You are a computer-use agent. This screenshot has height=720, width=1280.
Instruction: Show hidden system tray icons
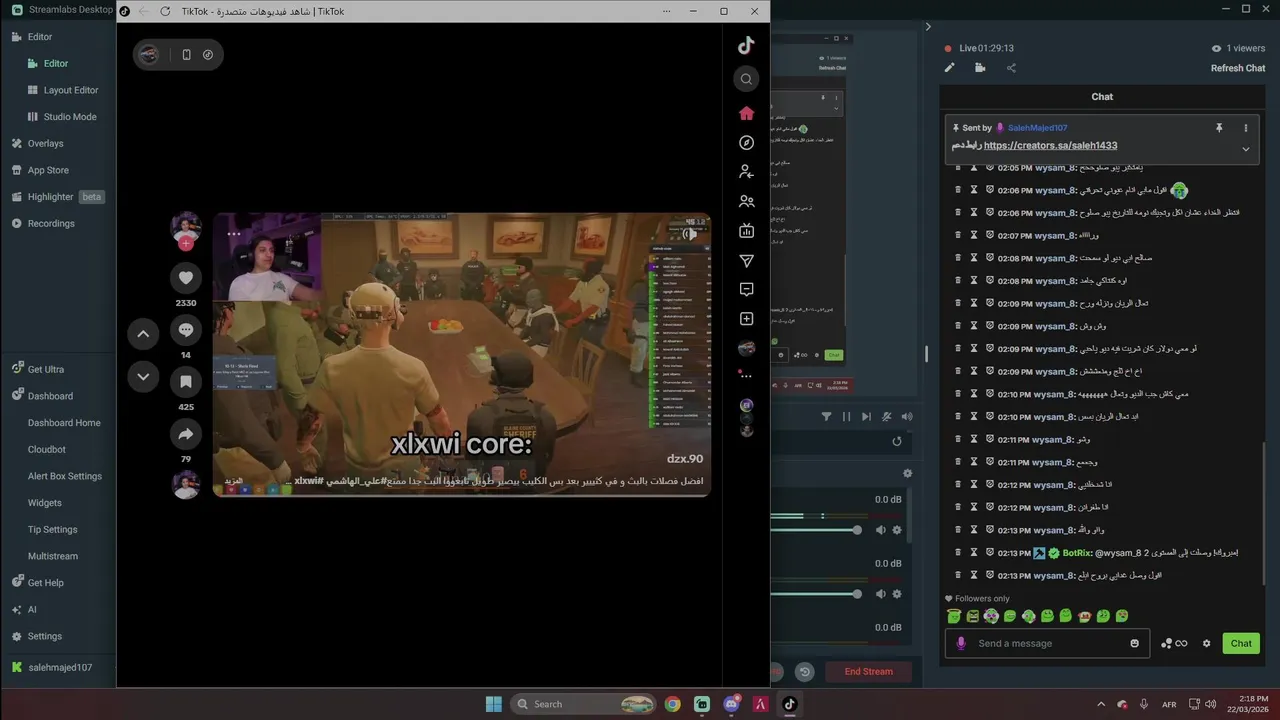(1101, 704)
